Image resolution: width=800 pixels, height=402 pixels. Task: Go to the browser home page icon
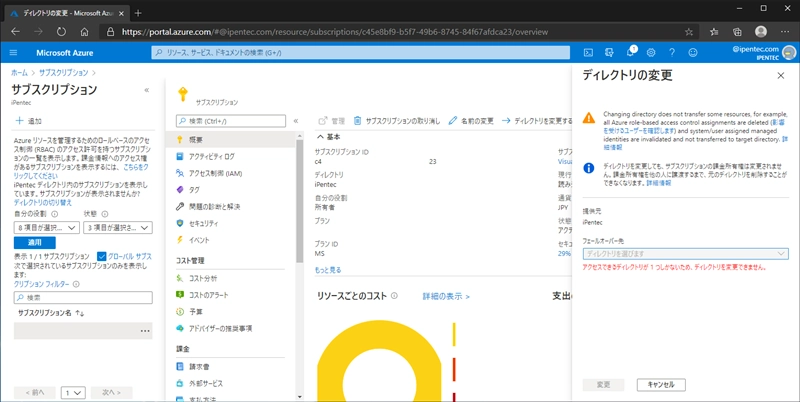pos(85,32)
